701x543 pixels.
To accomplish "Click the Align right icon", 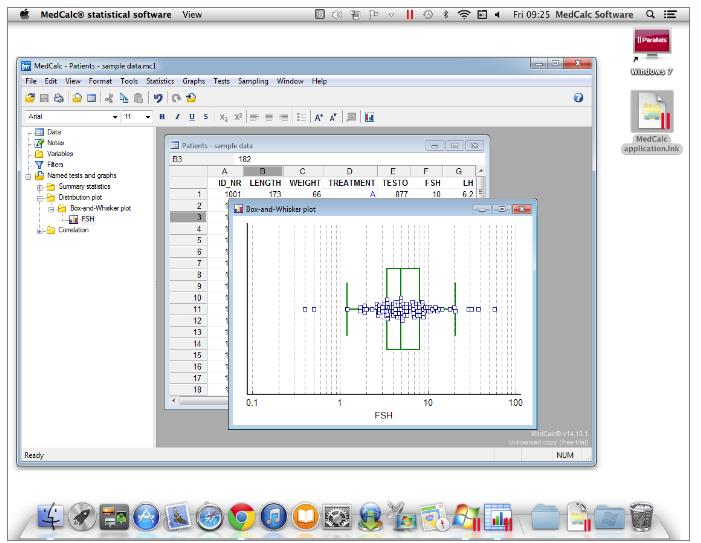I will [283, 117].
